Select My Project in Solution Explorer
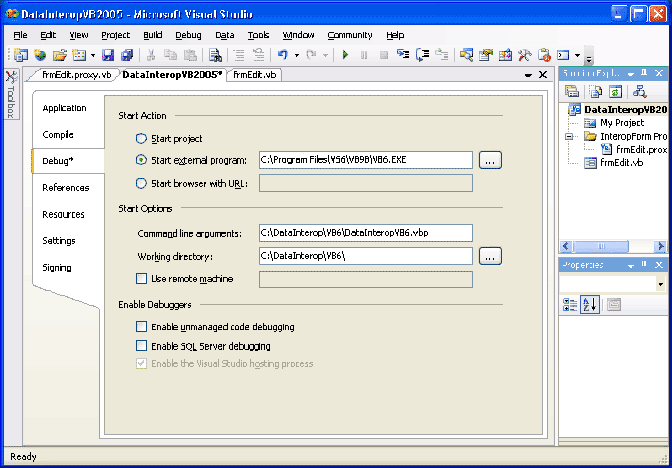The height and width of the screenshot is (468, 672). point(622,123)
